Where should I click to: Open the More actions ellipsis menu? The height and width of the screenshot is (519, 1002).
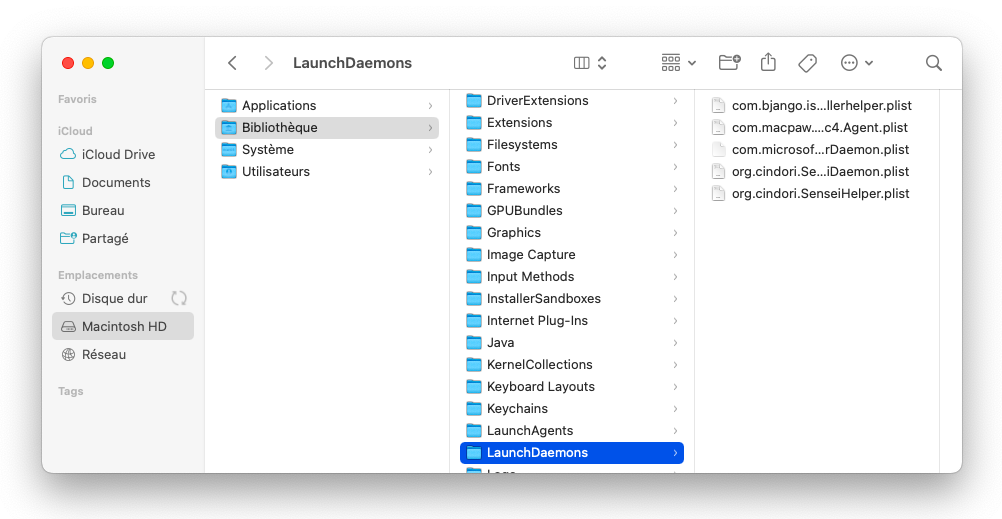pyautogui.click(x=857, y=63)
